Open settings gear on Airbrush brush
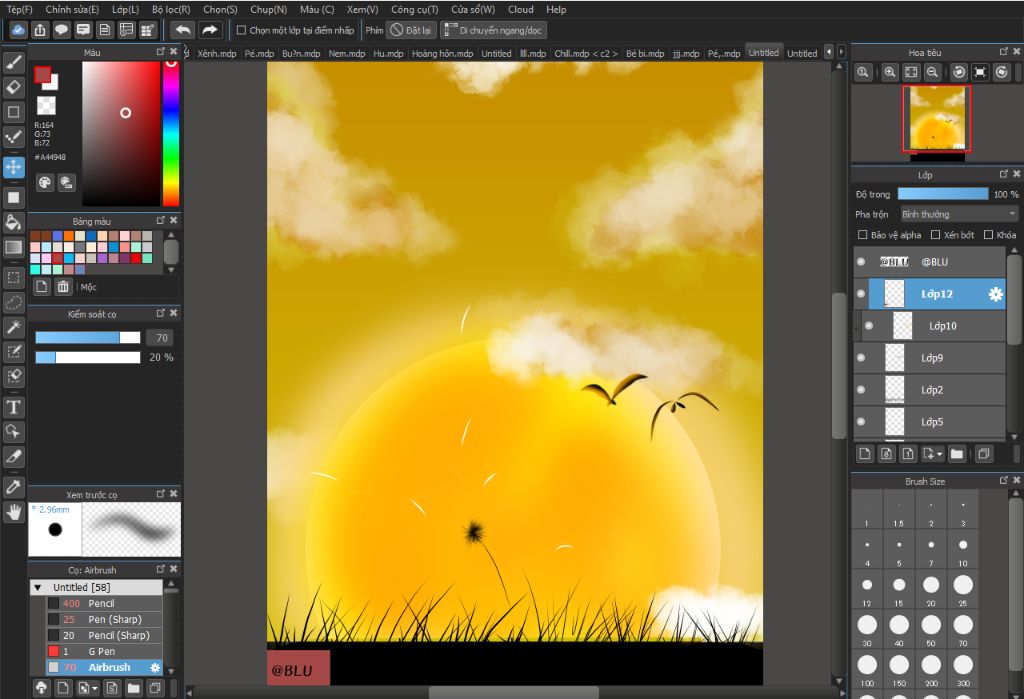Image resolution: width=1024 pixels, height=699 pixels. click(x=155, y=668)
